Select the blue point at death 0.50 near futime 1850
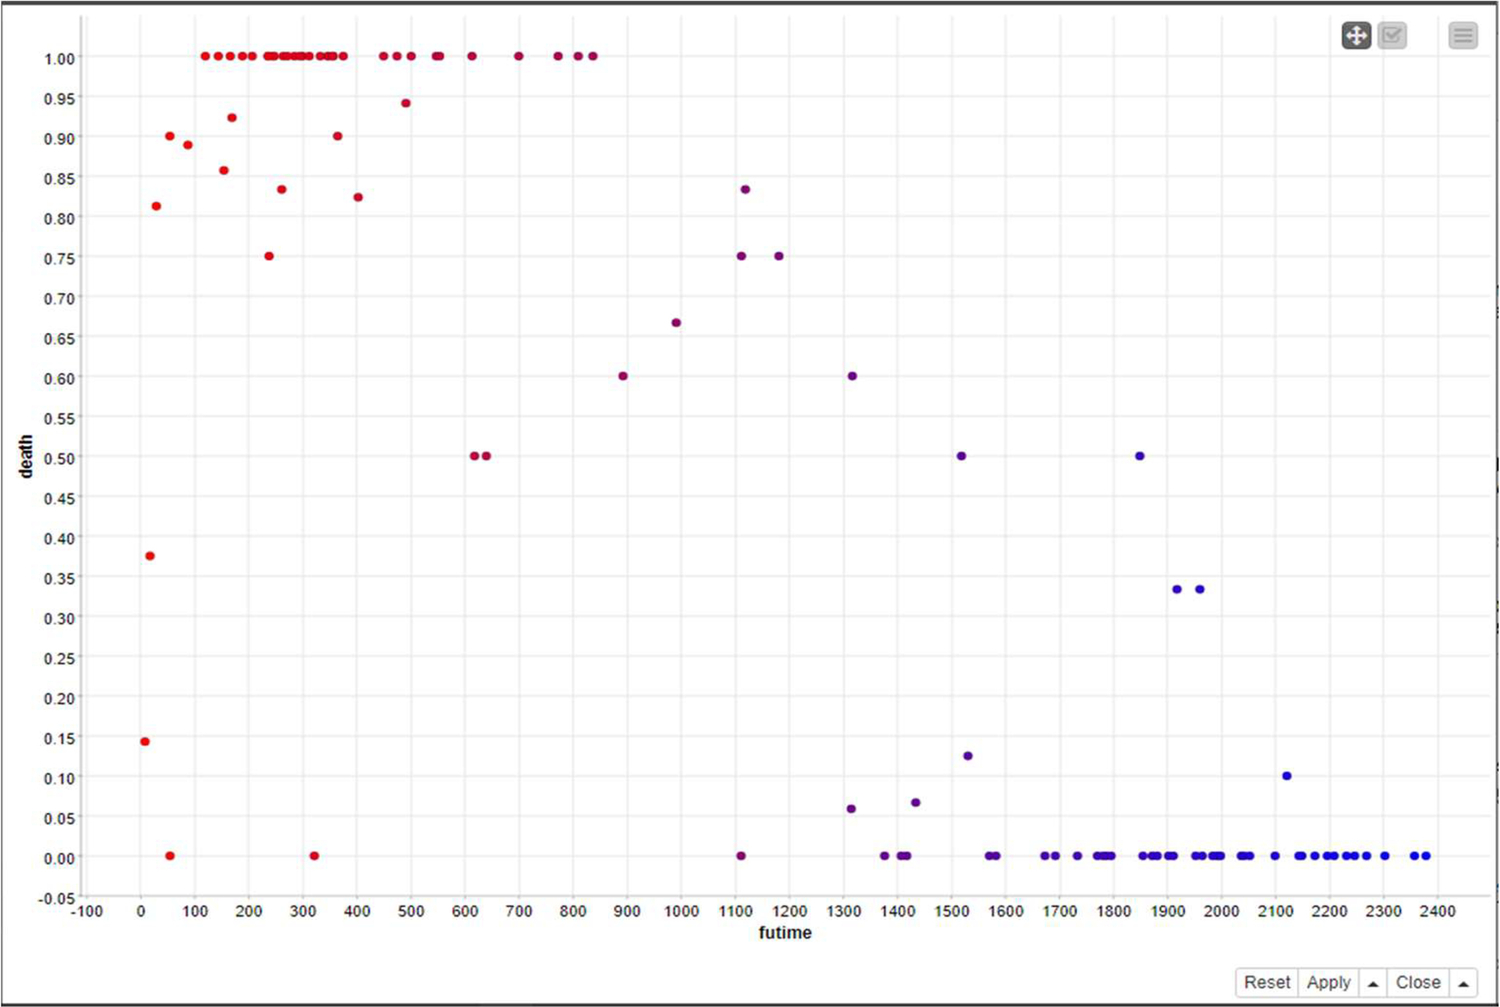1500x1007 pixels. tap(1140, 456)
